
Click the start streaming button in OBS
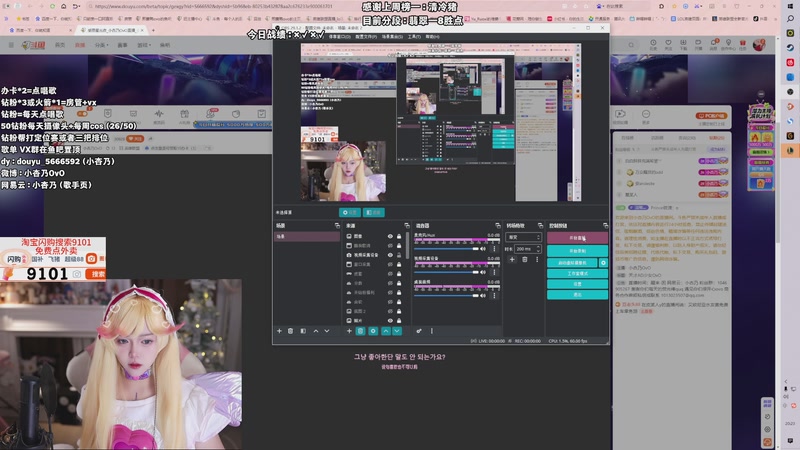pyautogui.click(x=577, y=238)
